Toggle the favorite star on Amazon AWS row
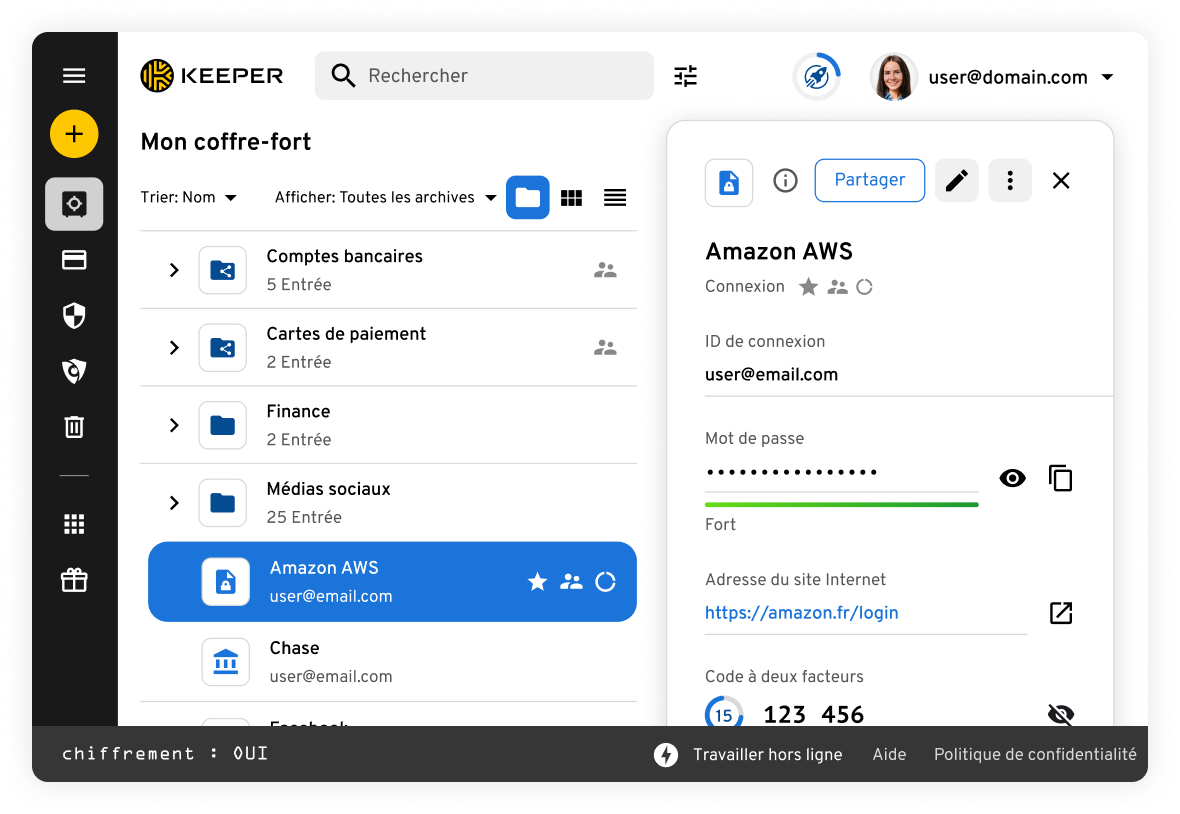1180x814 pixels. click(537, 582)
